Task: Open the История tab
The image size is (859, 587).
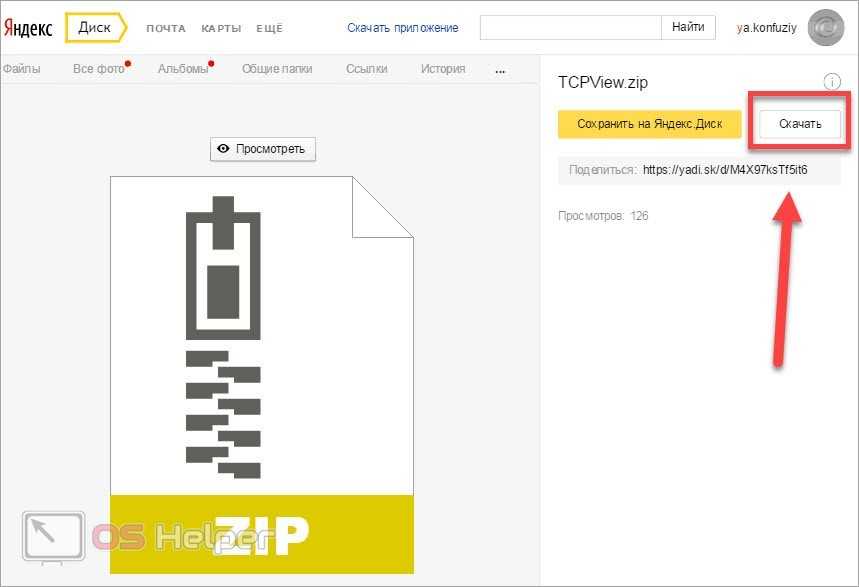Action: click(x=443, y=69)
